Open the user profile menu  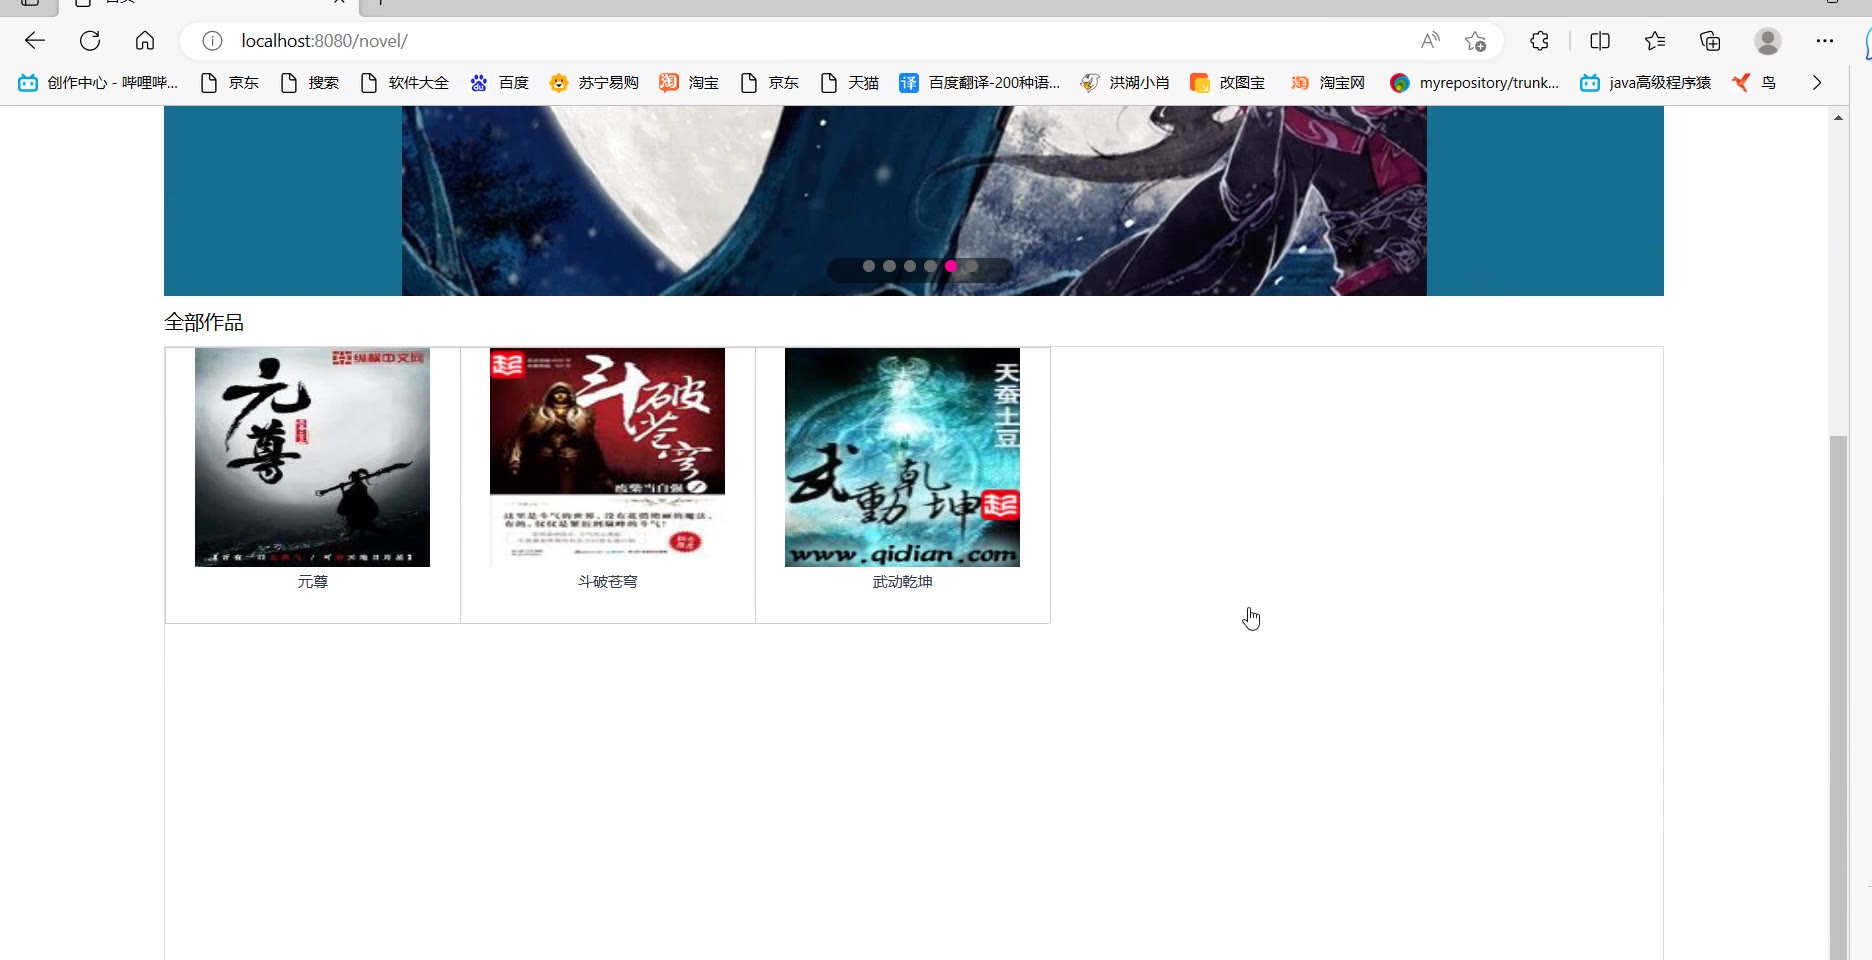pyautogui.click(x=1768, y=41)
